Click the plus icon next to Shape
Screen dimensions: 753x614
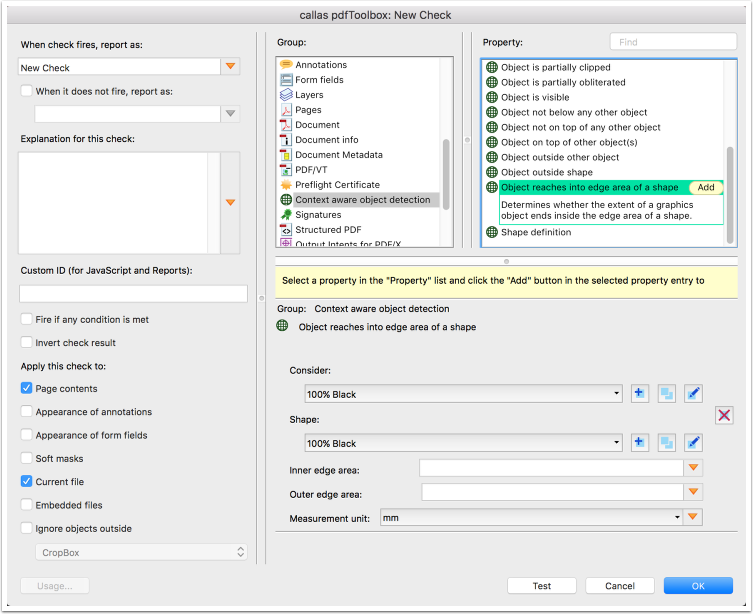[x=639, y=443]
